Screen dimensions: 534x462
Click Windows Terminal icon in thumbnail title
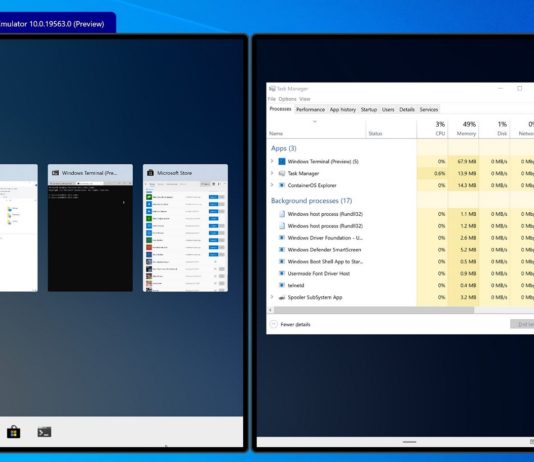pyautogui.click(x=55, y=173)
